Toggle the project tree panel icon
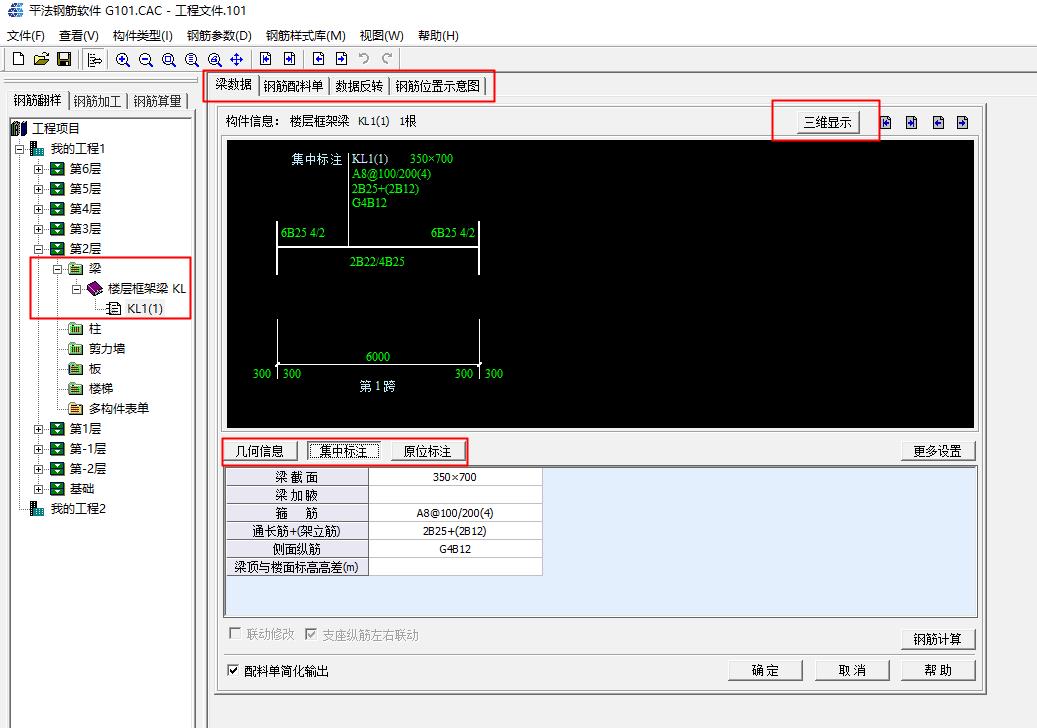Viewport: 1037px width, 728px height. tap(95, 60)
